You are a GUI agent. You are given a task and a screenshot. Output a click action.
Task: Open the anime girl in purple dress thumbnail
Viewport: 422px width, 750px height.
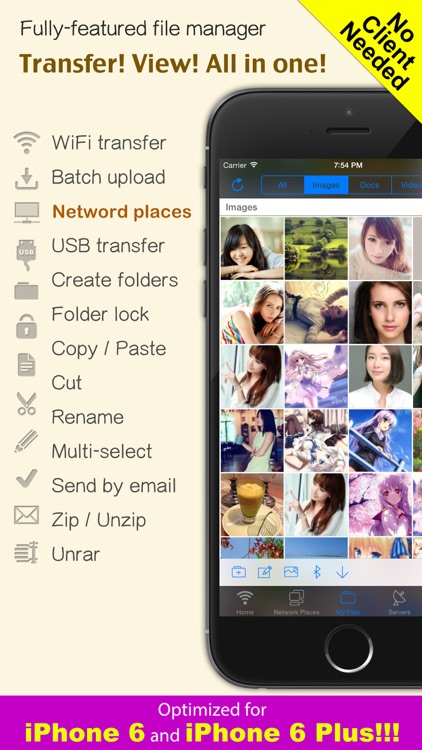[316, 376]
